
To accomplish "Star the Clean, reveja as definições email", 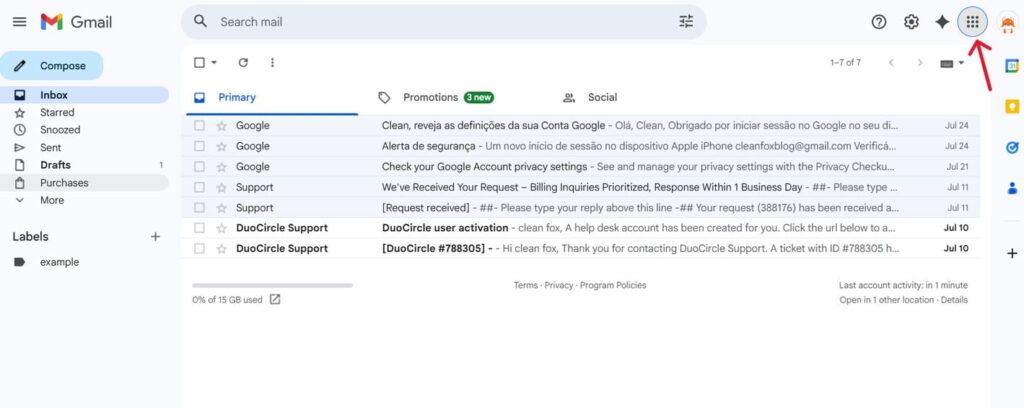I will click(x=221, y=126).
